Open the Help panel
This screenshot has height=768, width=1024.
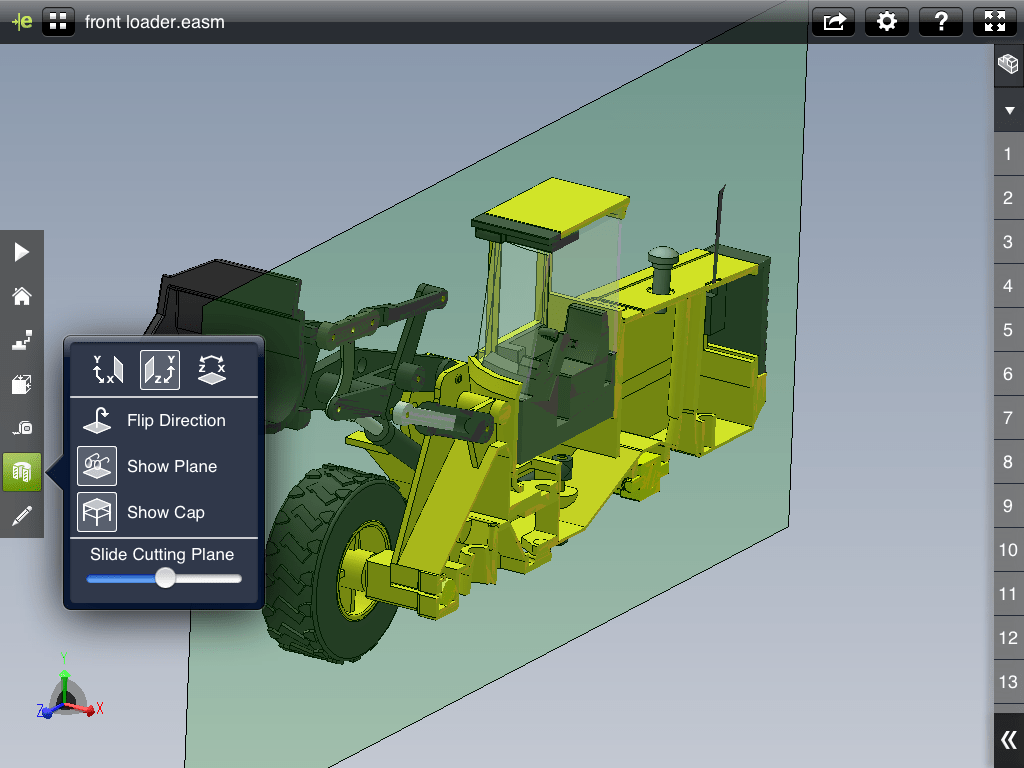click(940, 21)
